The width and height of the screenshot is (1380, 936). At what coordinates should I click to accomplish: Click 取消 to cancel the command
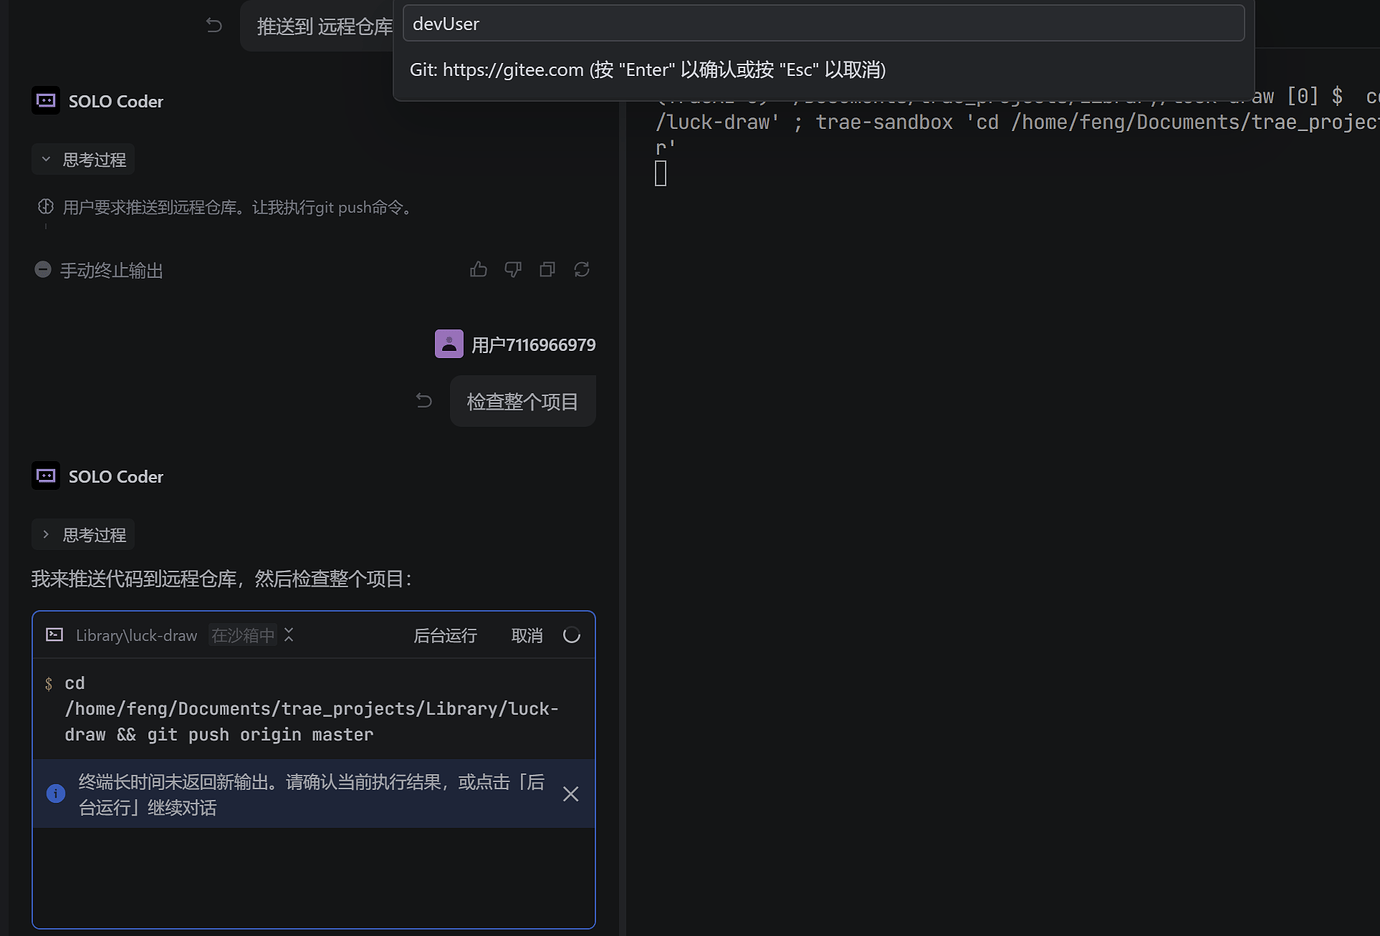[x=527, y=635]
